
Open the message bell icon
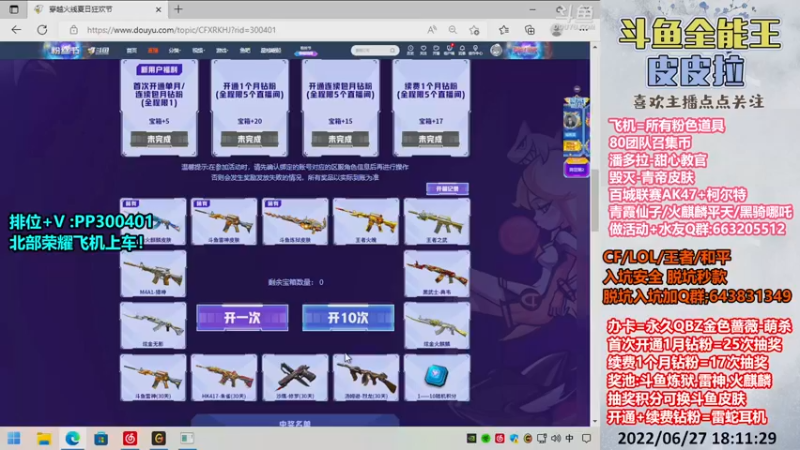462,49
